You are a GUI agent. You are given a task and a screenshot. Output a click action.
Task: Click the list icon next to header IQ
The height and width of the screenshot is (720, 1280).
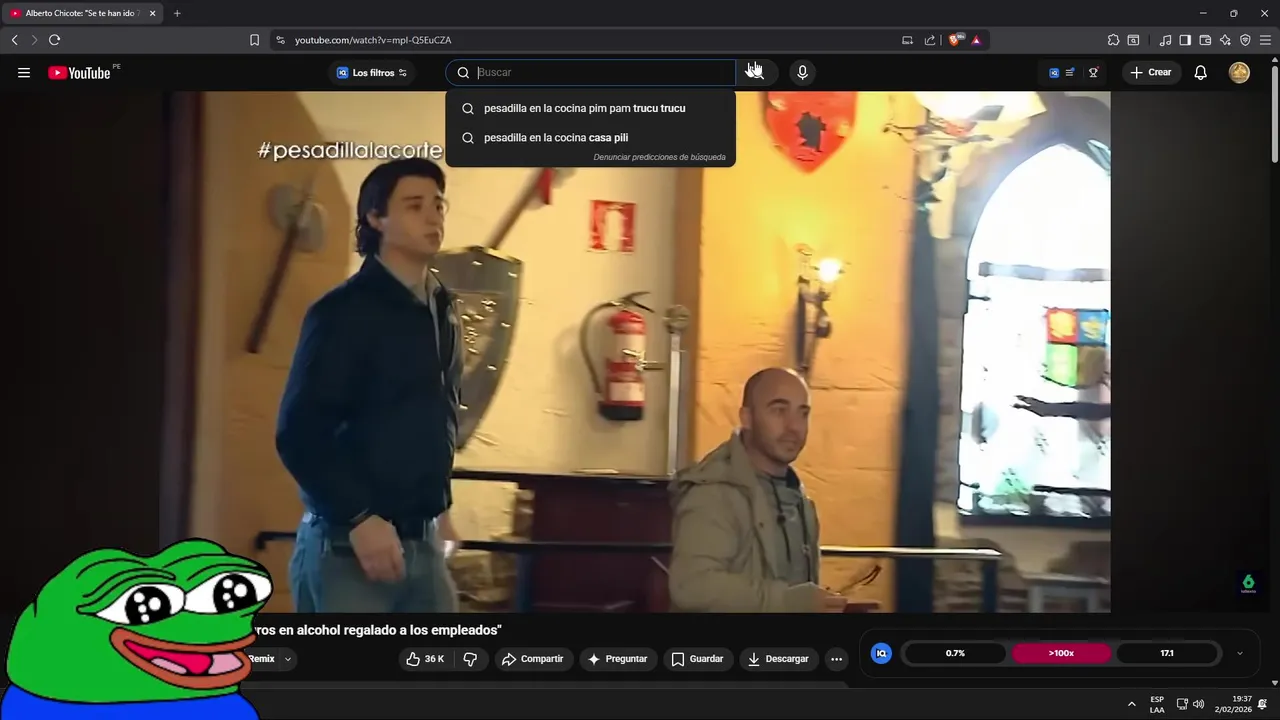tap(1070, 72)
